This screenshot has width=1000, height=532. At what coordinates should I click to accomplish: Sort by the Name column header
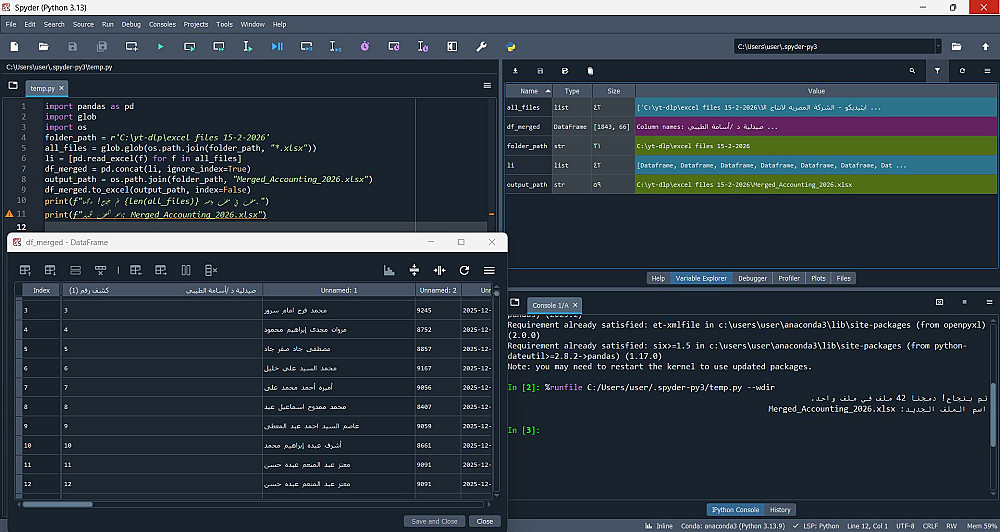click(x=528, y=91)
